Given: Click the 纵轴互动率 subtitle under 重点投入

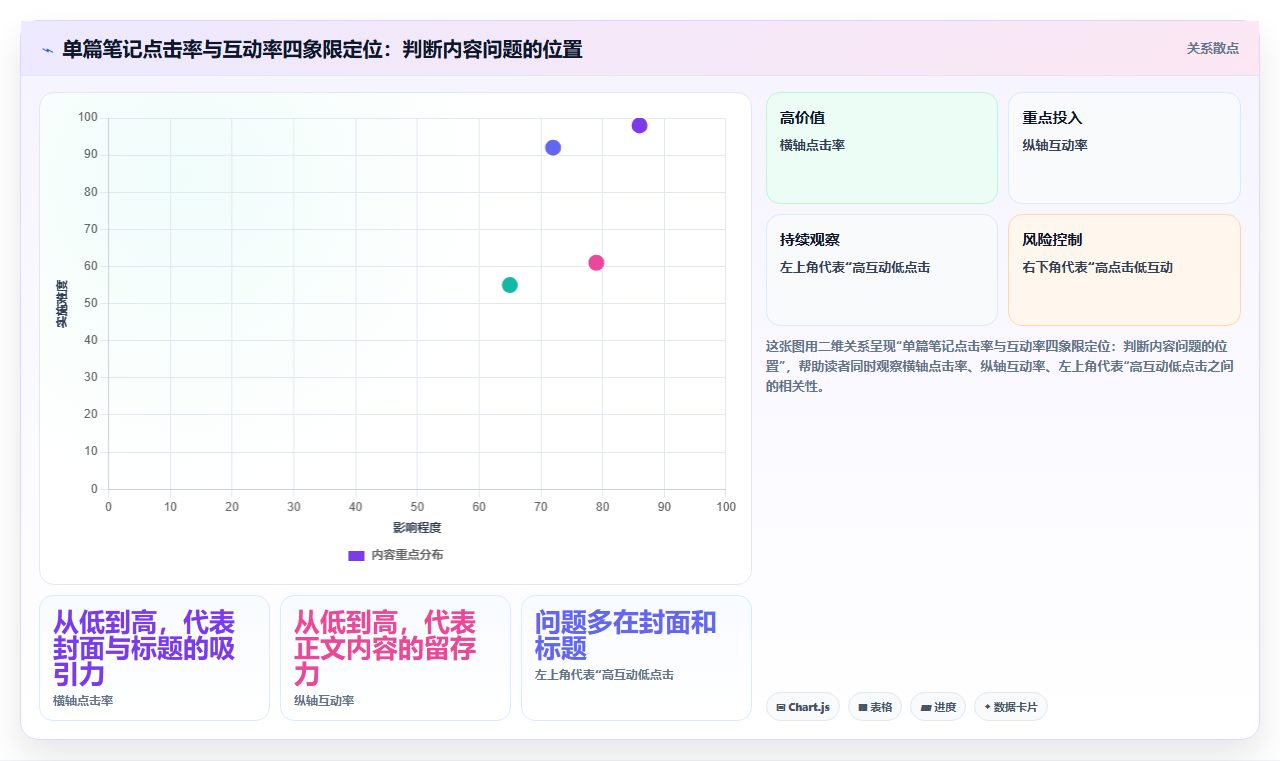Looking at the screenshot, I should click(x=1054, y=145).
